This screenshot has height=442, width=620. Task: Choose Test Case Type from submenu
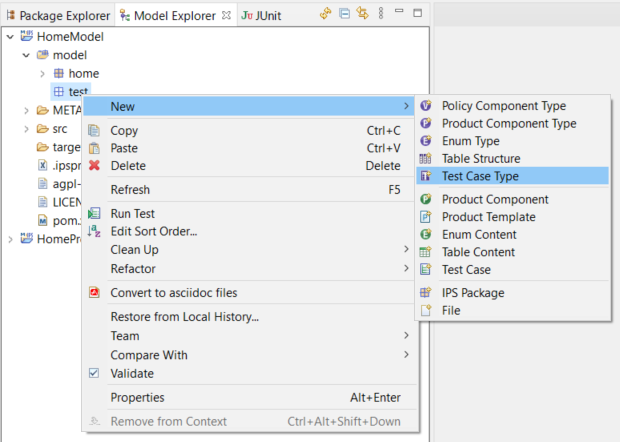point(480,176)
